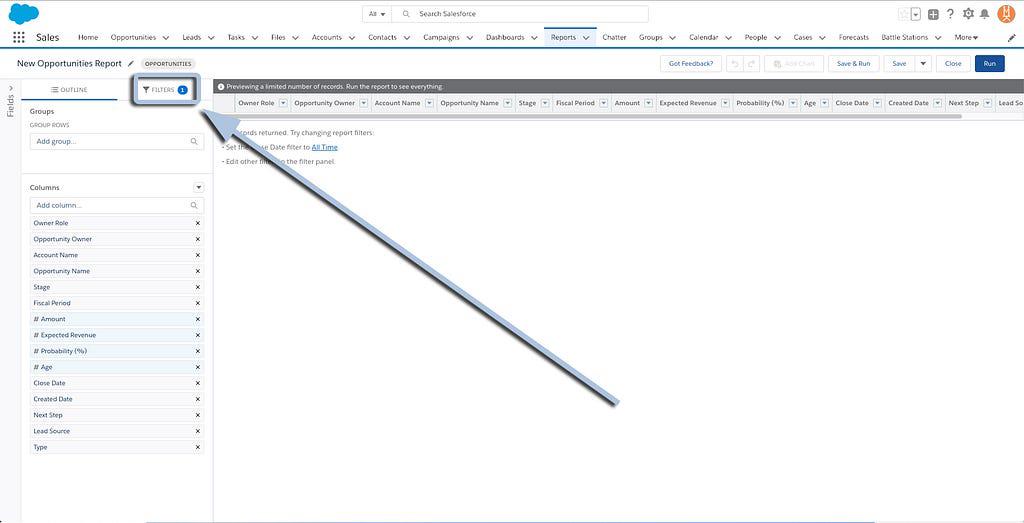Click the Add group search field
The image size is (1024, 523).
pos(116,142)
